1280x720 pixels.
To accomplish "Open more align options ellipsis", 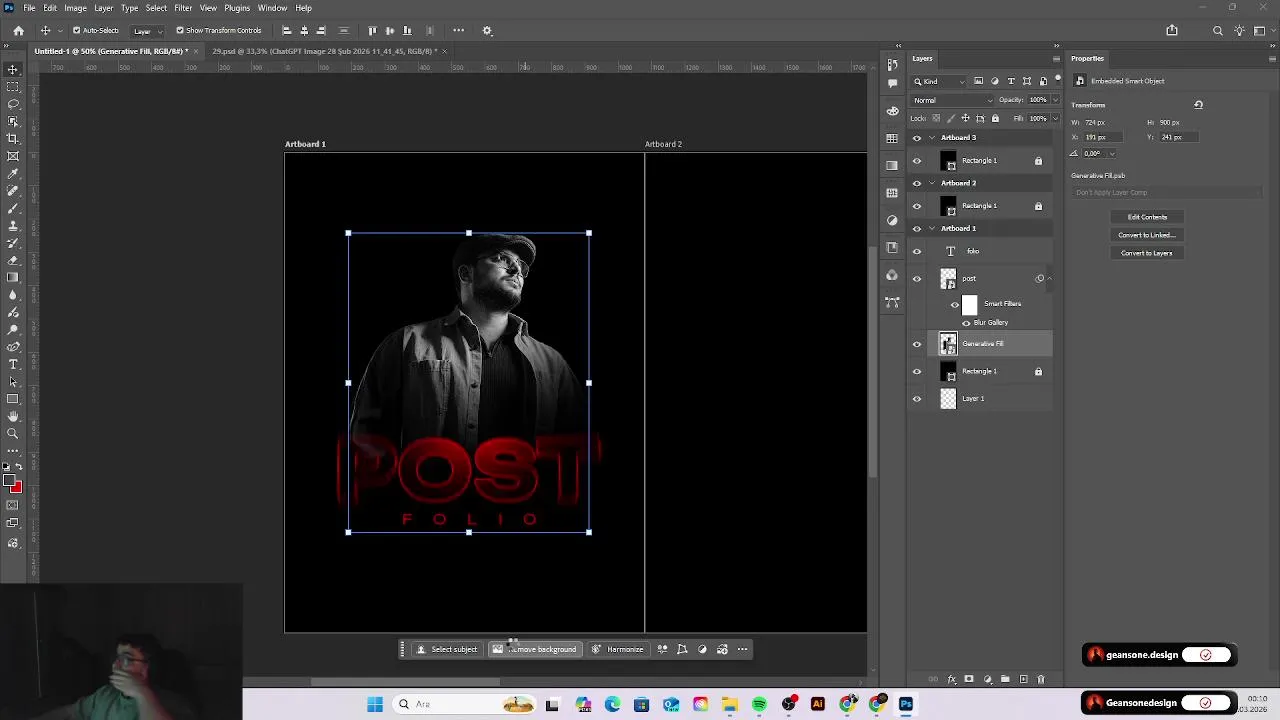I will tap(458, 31).
